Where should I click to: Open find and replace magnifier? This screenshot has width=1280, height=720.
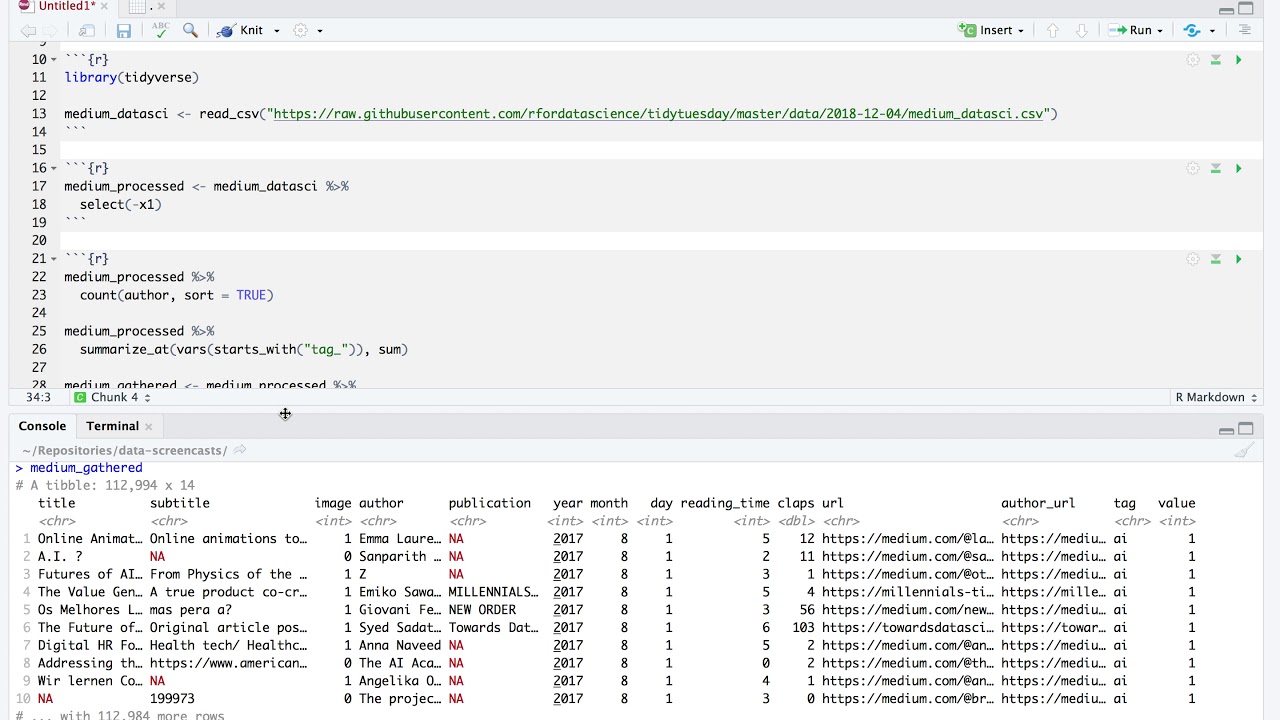[190, 31]
